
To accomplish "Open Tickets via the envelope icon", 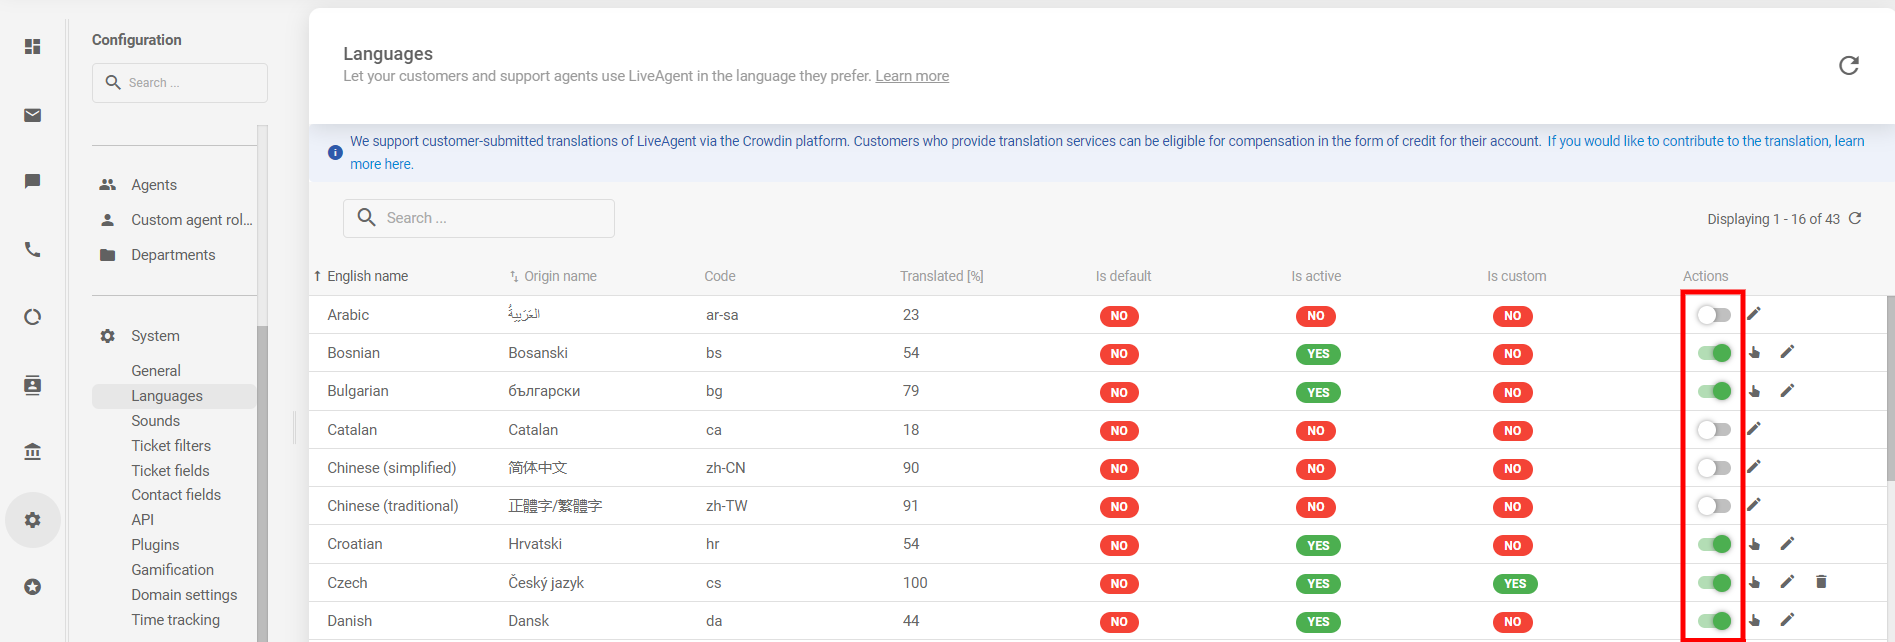I will [33, 115].
